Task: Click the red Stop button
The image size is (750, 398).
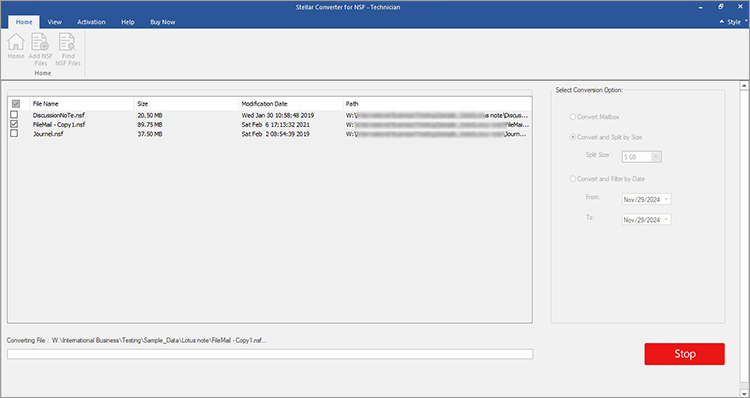Action: pos(684,354)
